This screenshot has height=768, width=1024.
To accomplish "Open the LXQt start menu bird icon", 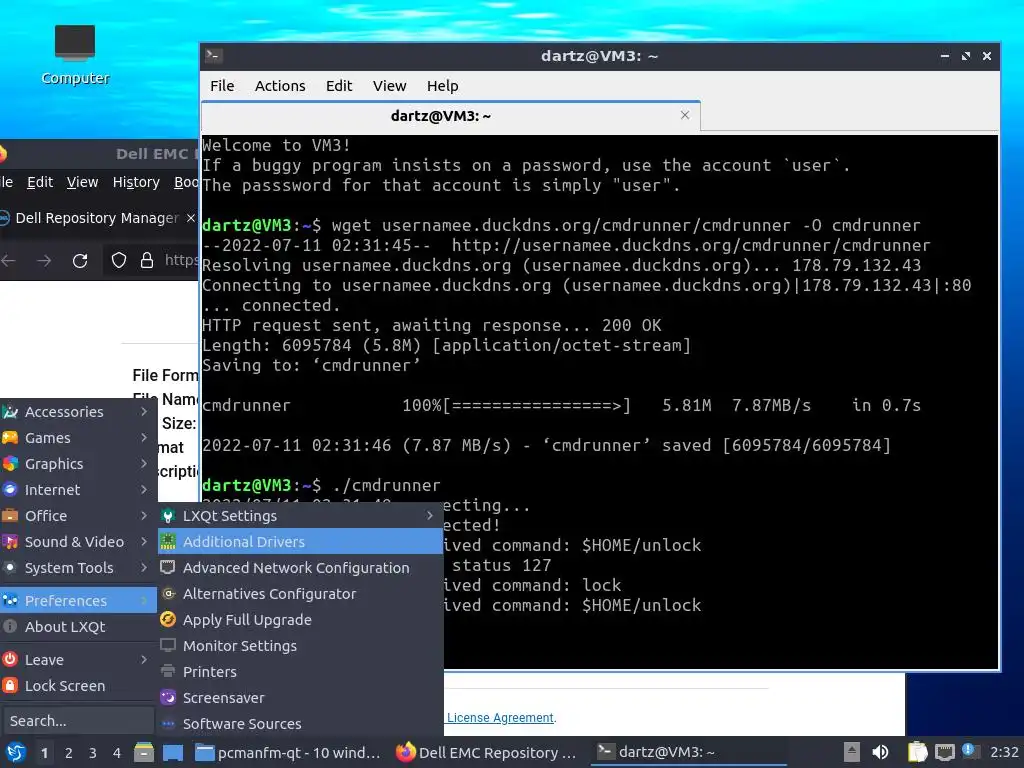I will click(x=15, y=752).
